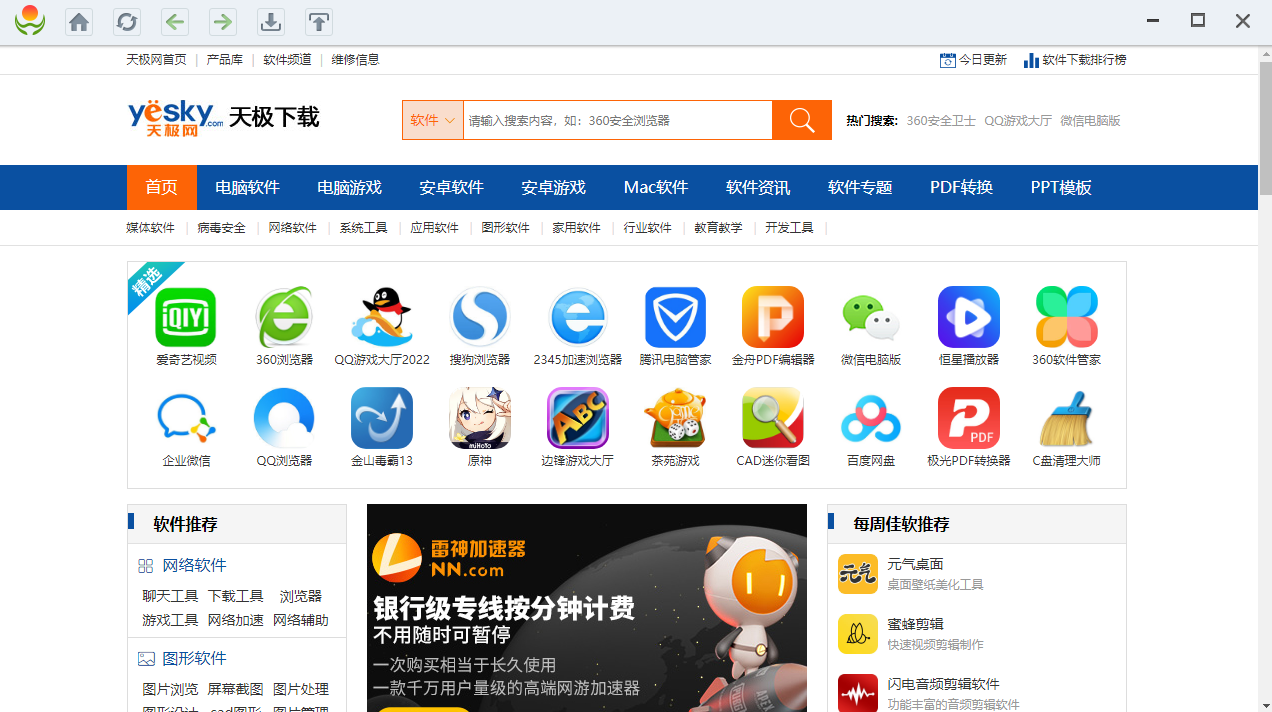The image size is (1272, 712).
Task: Expand the 软件 search category dropdown
Action: coord(433,120)
